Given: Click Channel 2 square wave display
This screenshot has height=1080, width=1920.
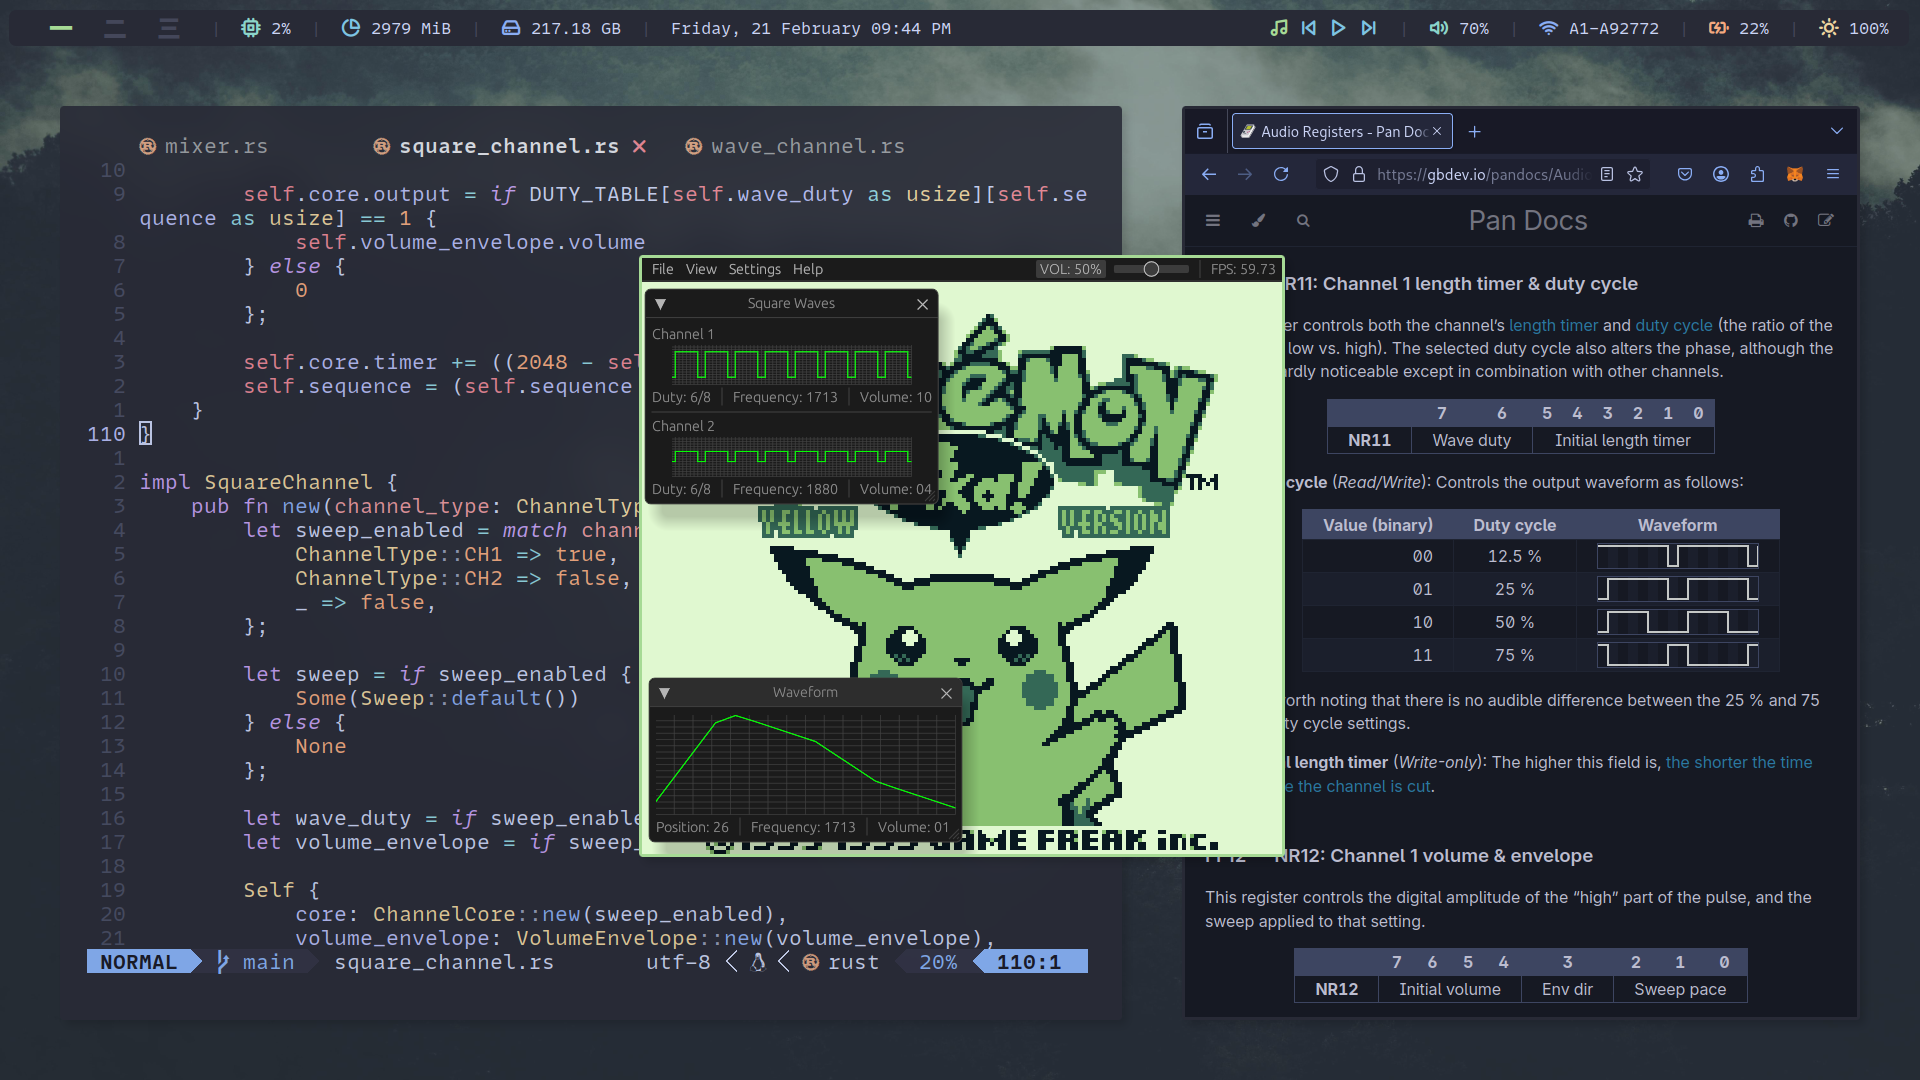Looking at the screenshot, I should point(792,456).
